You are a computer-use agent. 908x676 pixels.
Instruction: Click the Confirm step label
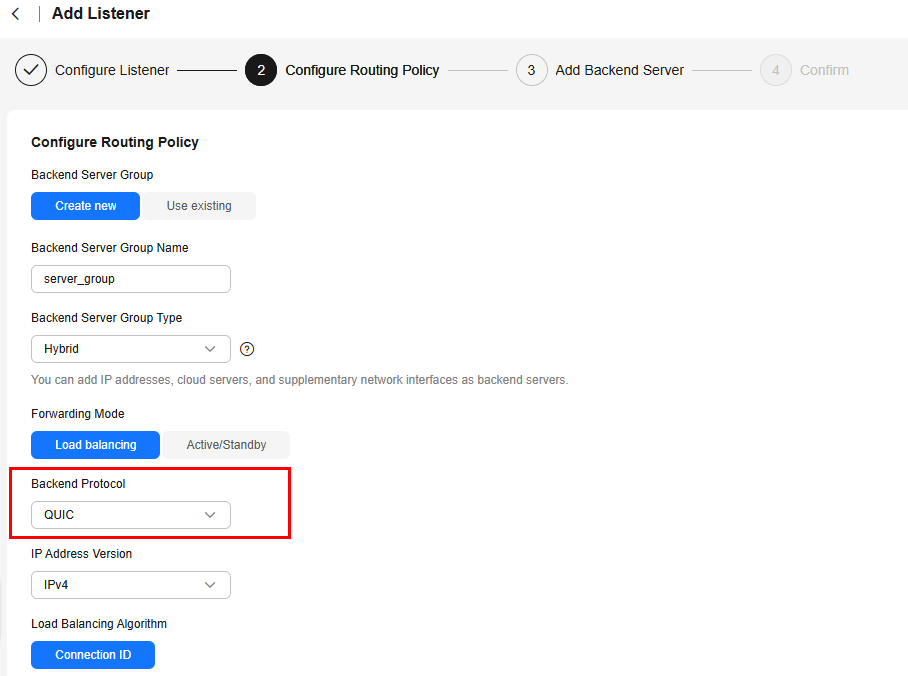tap(824, 70)
